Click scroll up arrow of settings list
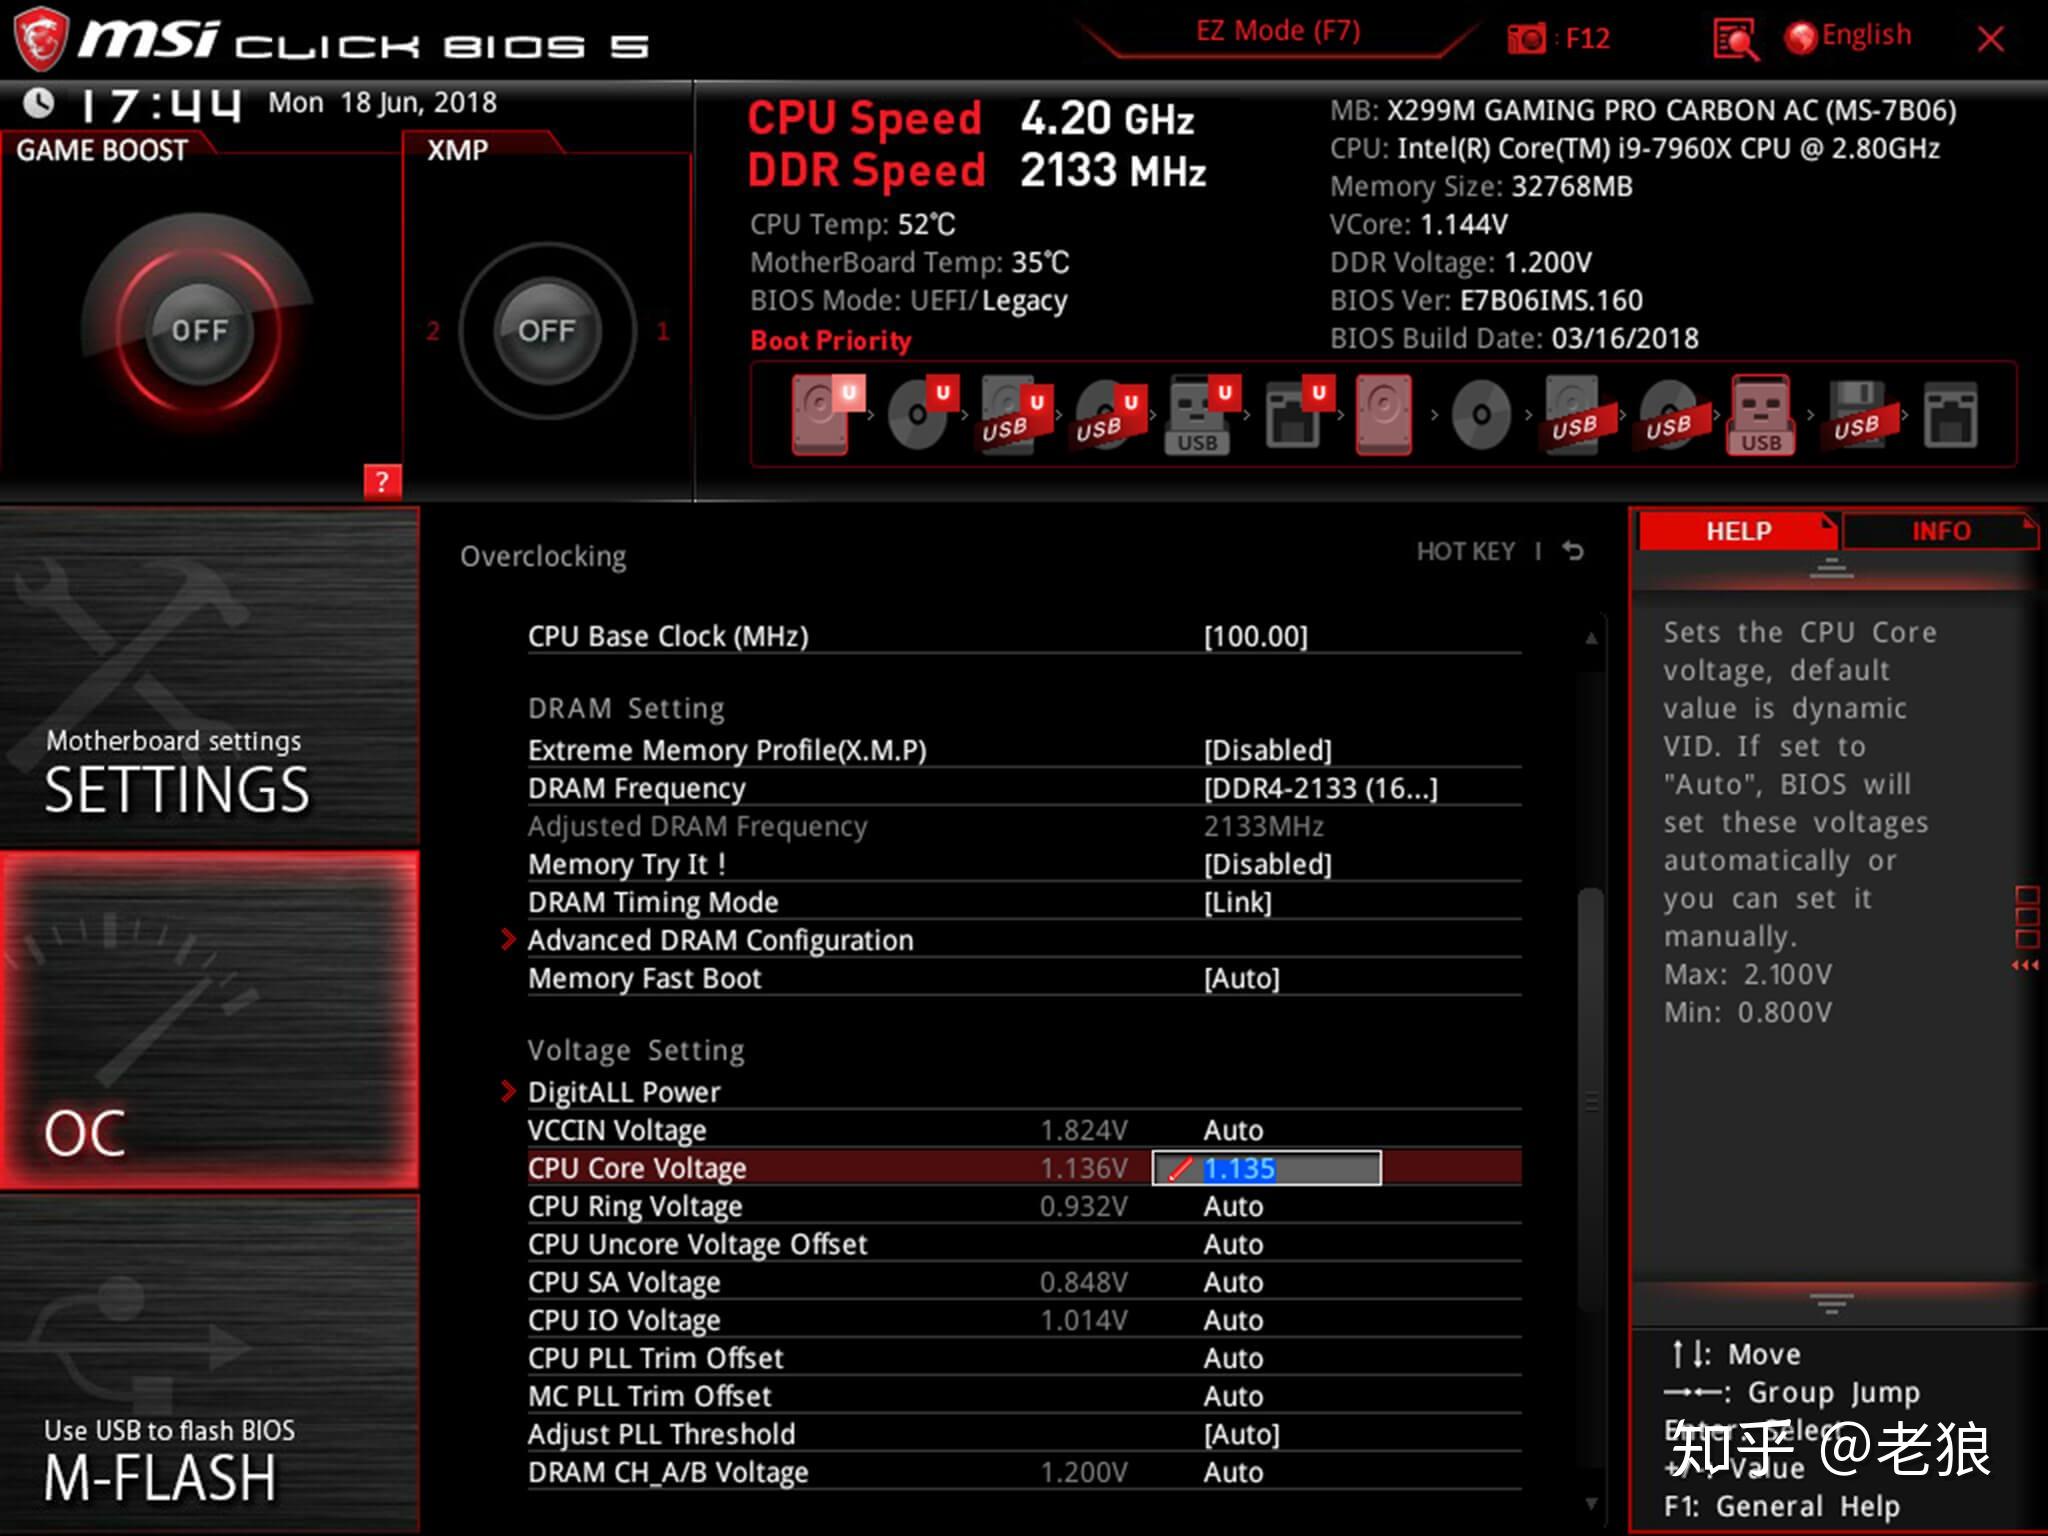The image size is (2048, 1536). (1591, 637)
